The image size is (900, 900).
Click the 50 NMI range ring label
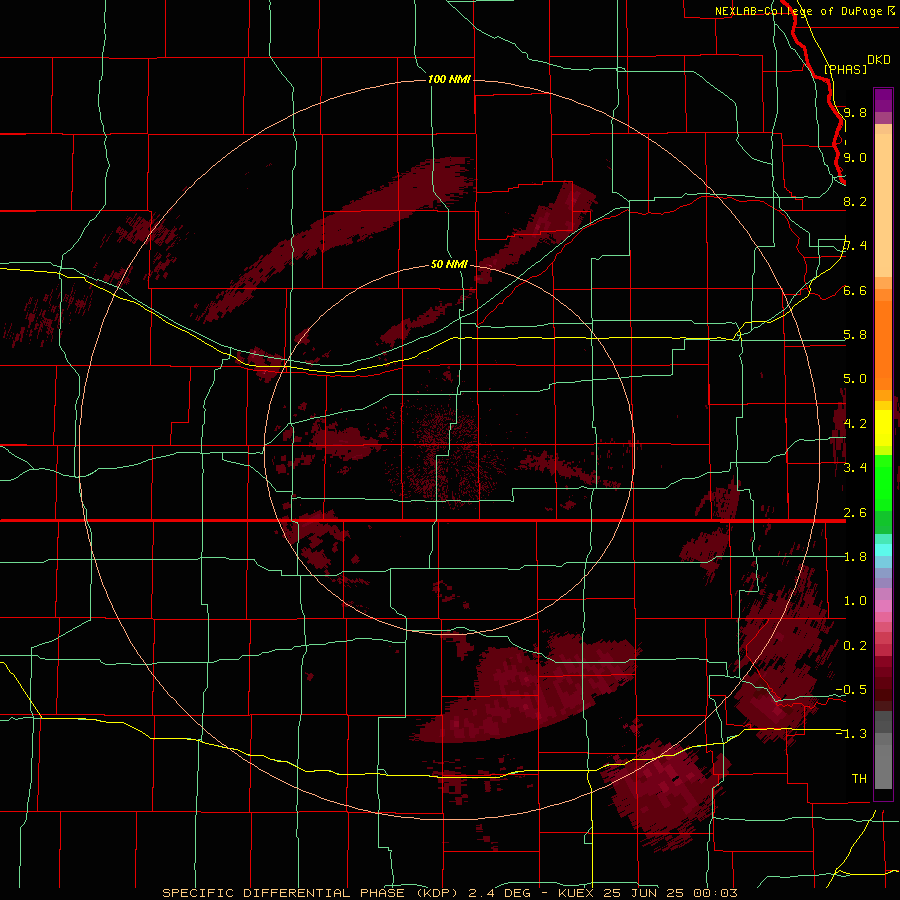(449, 264)
